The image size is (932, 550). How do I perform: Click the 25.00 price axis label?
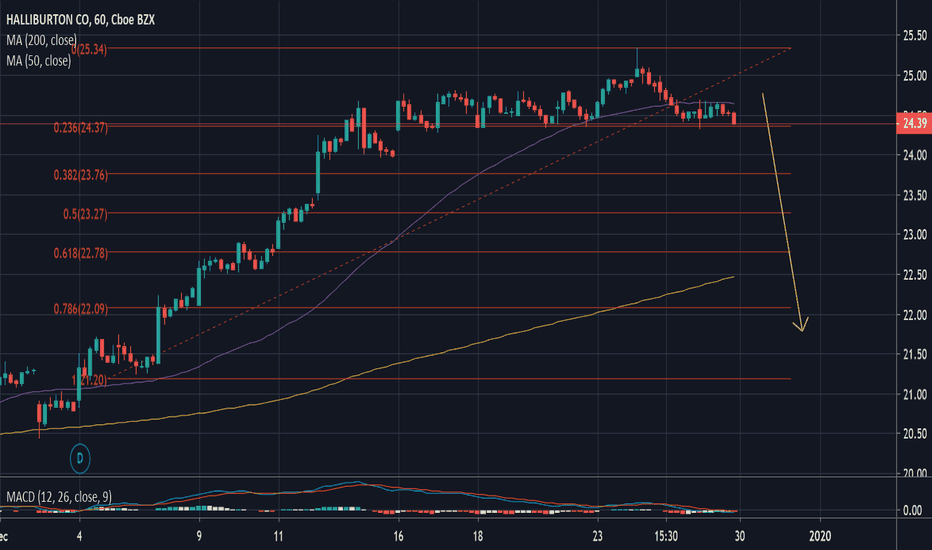tap(915, 76)
